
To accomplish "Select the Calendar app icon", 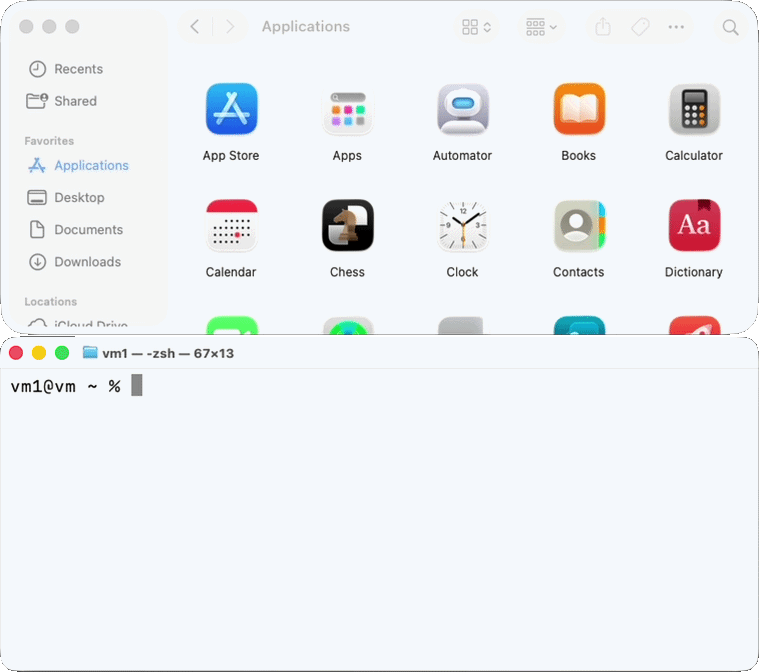I will 231,225.
